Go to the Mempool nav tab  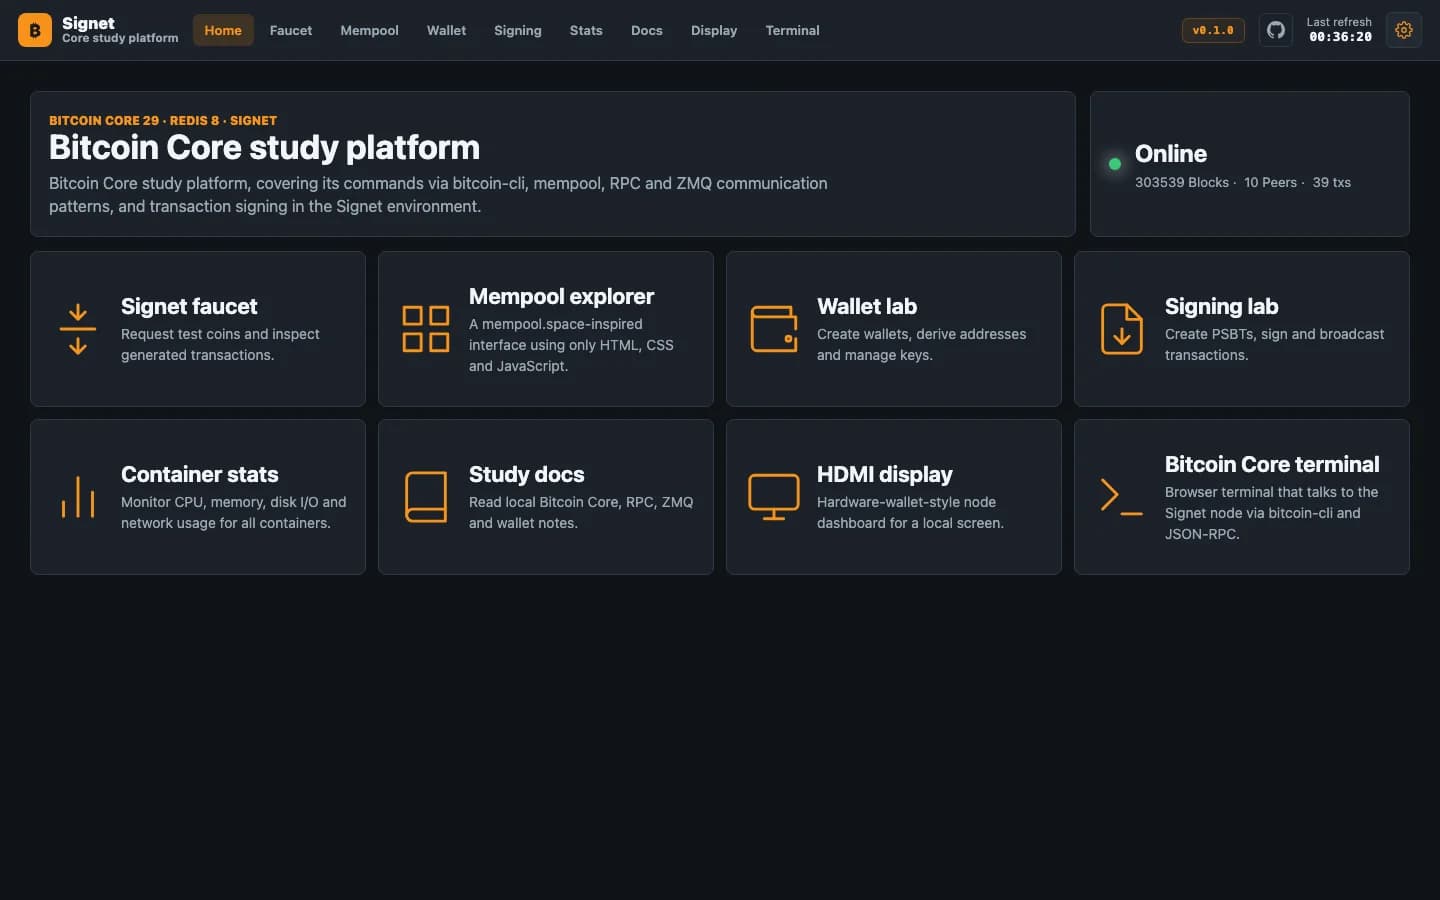369,30
